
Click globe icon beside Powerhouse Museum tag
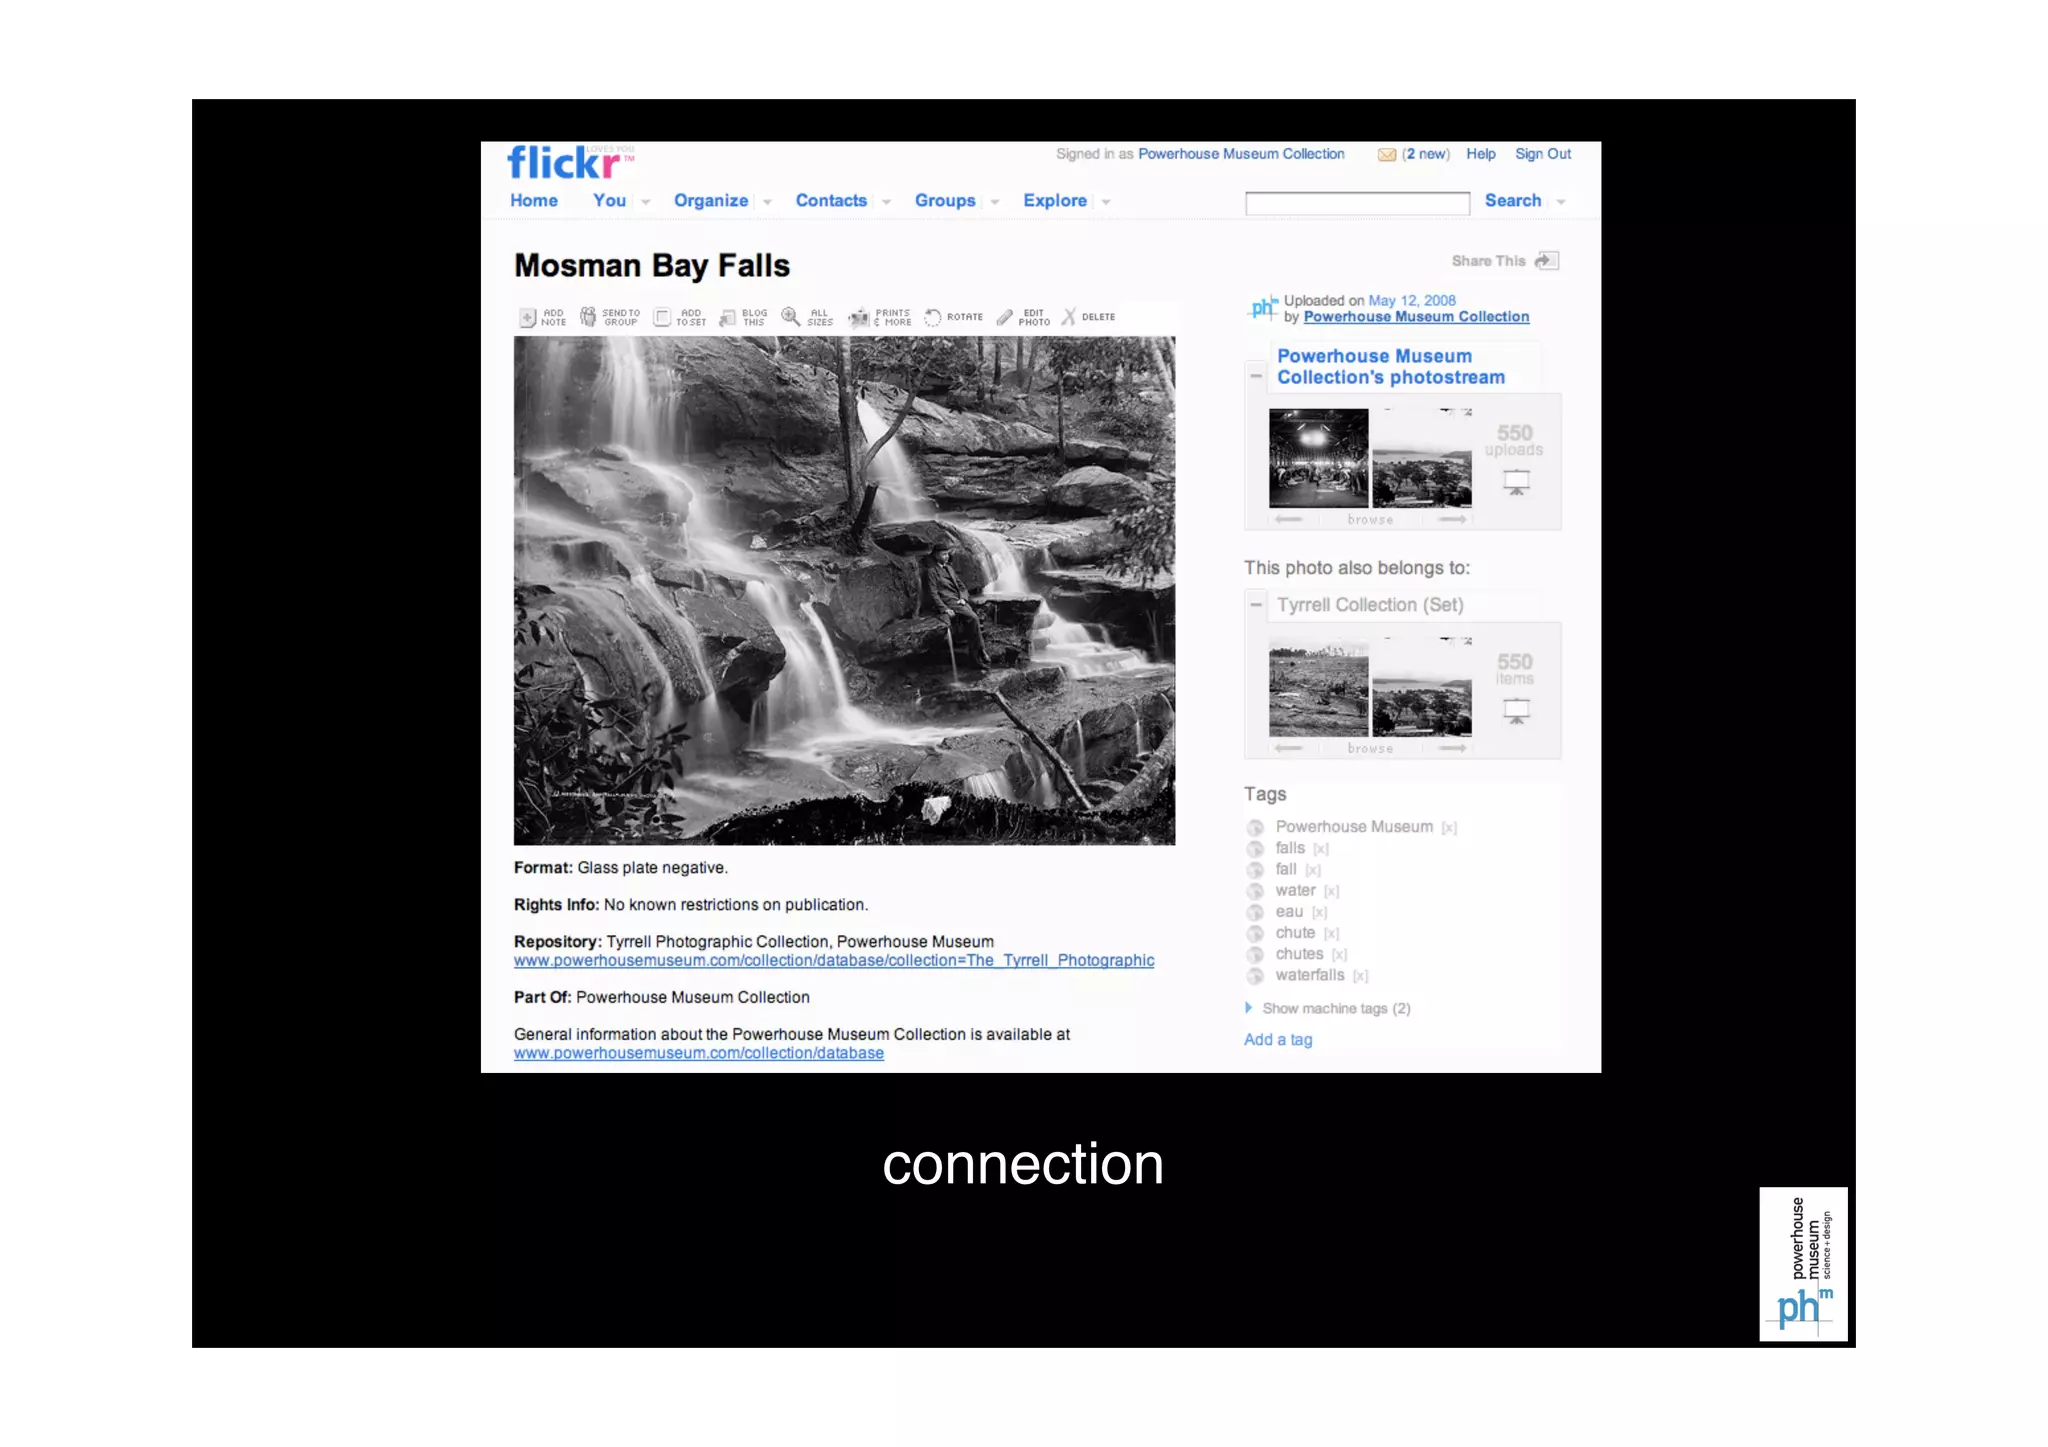pos(1255,828)
